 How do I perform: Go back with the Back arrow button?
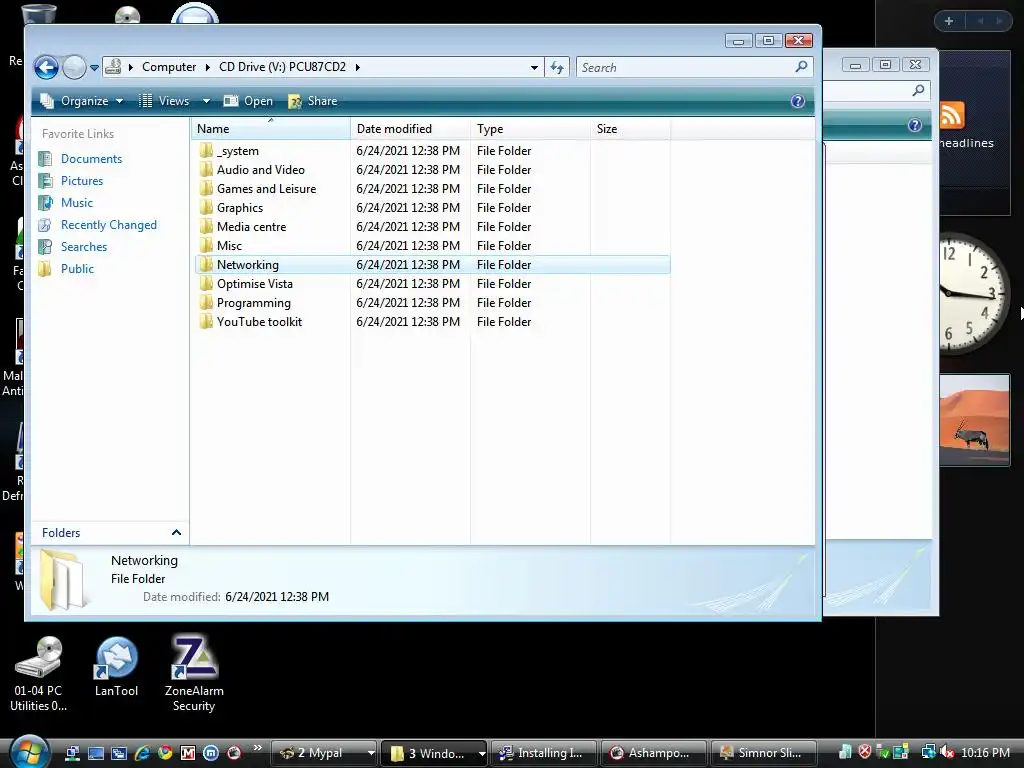46,67
